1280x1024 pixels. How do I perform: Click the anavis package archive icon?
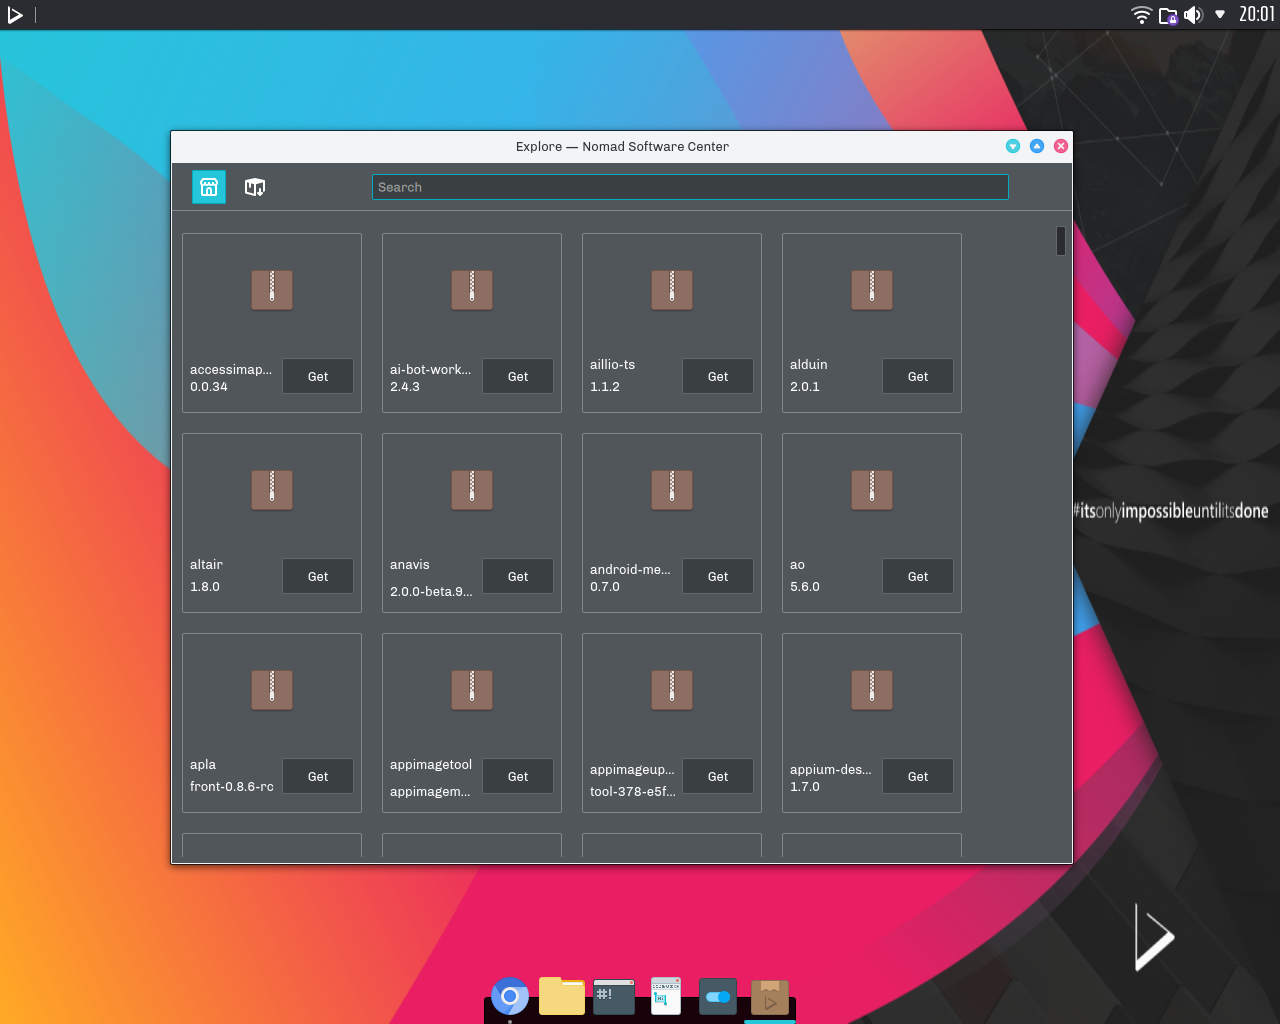pyautogui.click(x=472, y=490)
